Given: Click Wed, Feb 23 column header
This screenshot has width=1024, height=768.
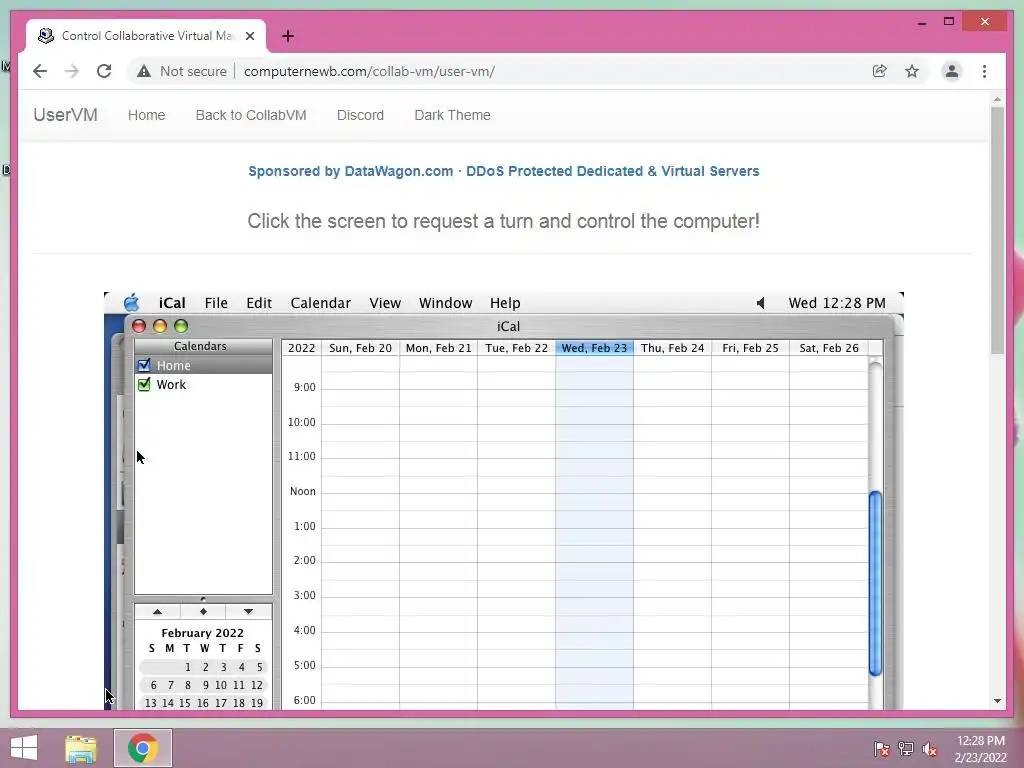Looking at the screenshot, I should point(594,348).
